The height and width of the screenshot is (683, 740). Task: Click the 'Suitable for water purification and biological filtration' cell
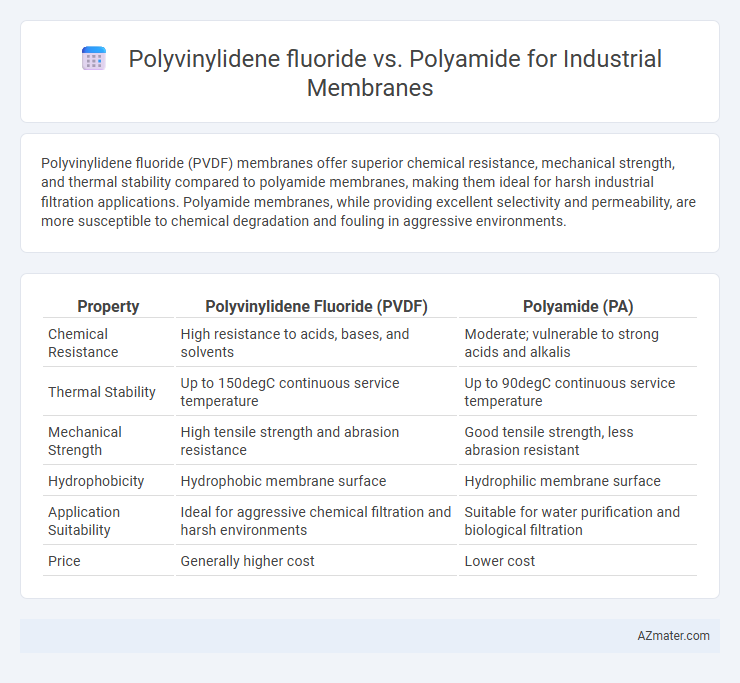(x=578, y=521)
